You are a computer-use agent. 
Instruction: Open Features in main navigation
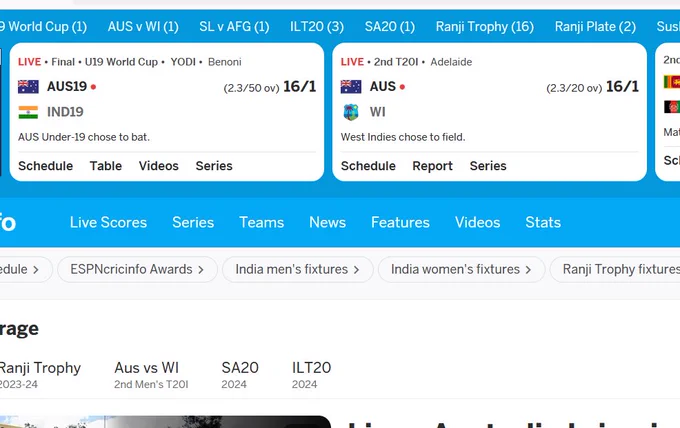[x=400, y=222]
